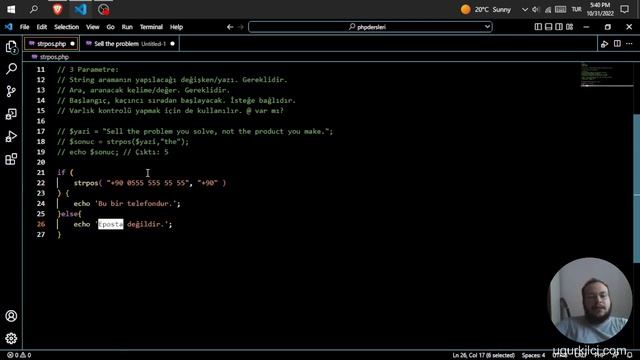The image size is (640, 360).
Task: Click the TUR input language indicator
Action: pos(576,9)
